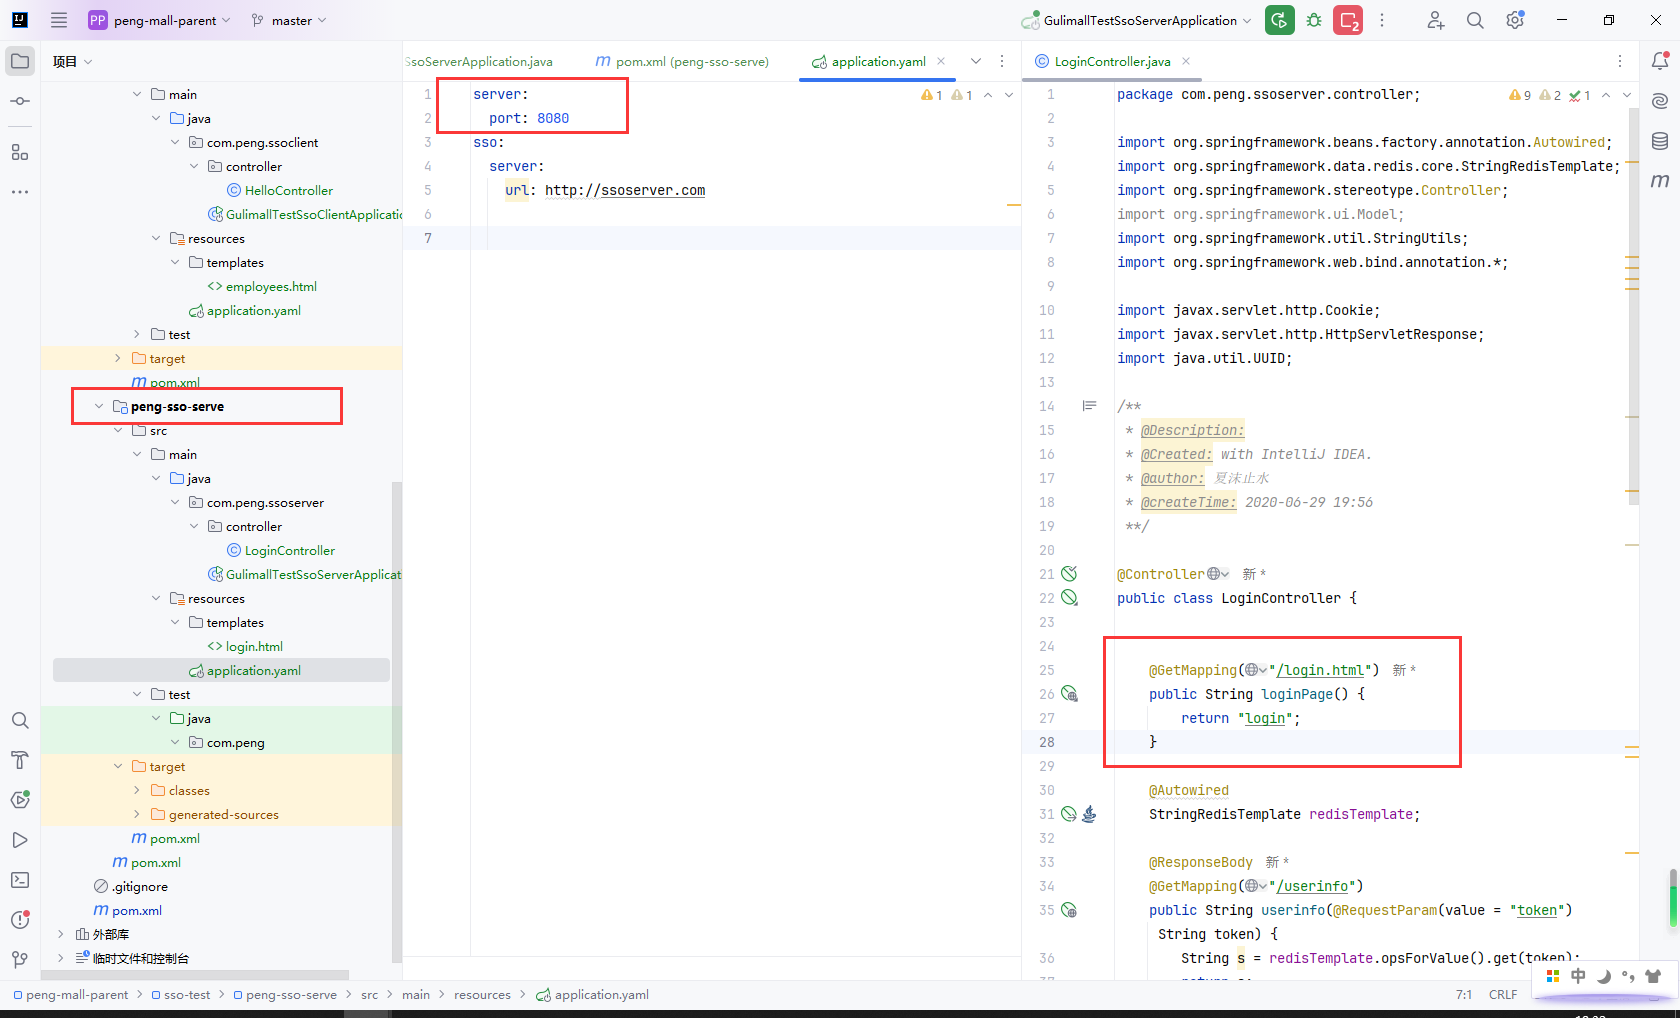Open the Problems tool window

(20, 920)
